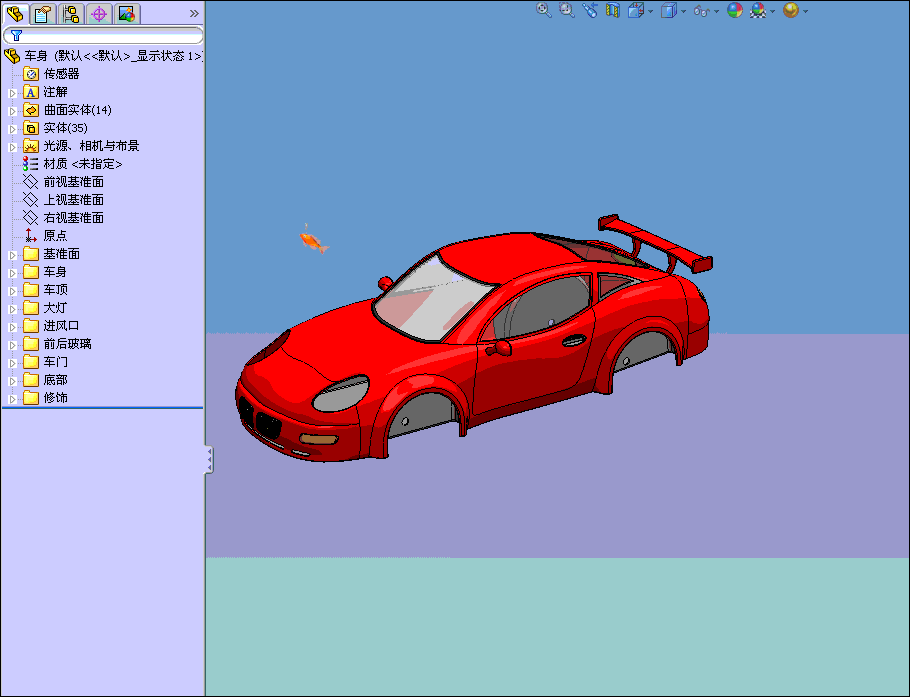Expand the 前后玻璃 folder

tap(13, 345)
